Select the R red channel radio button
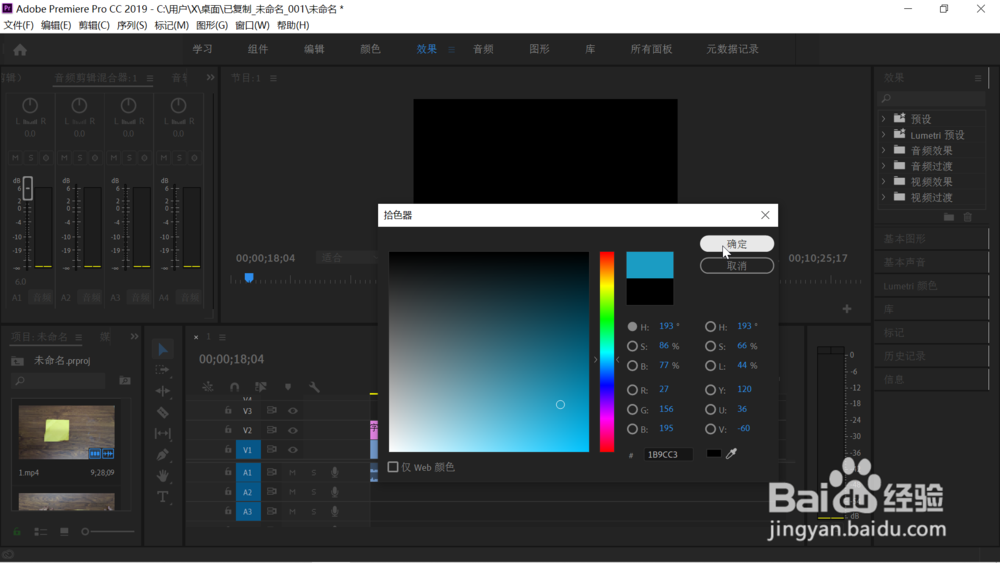Viewport: 1000px width, 563px height. (632, 390)
